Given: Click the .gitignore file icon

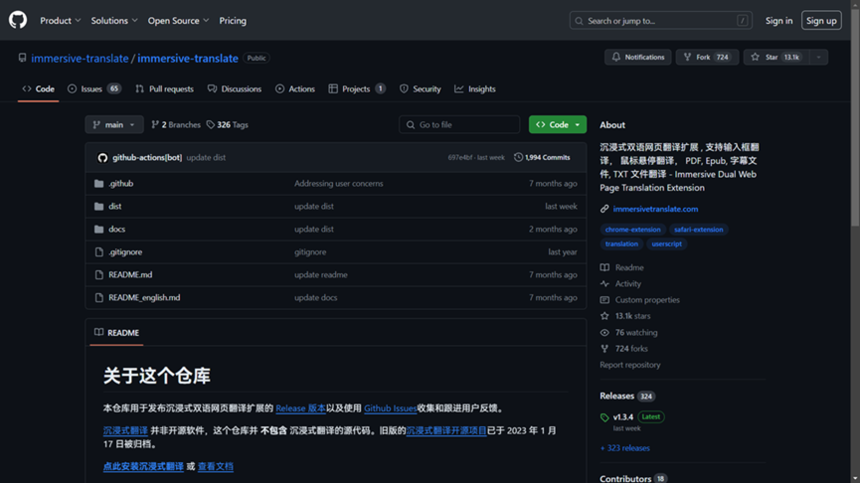Looking at the screenshot, I should [99, 252].
